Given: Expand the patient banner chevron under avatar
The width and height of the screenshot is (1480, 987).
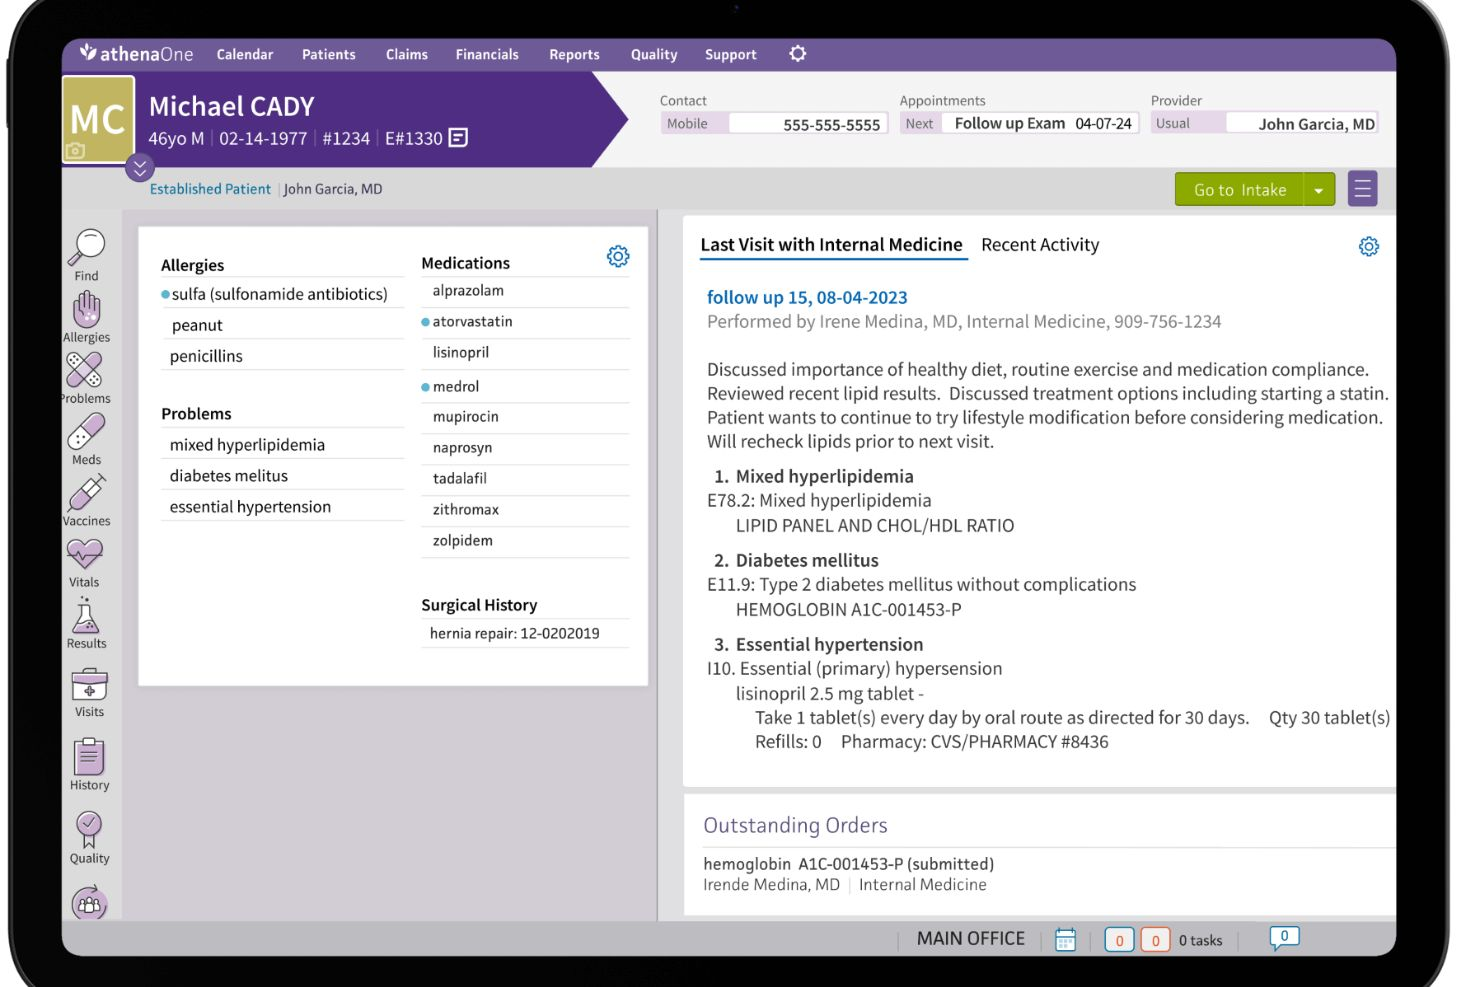Looking at the screenshot, I should tap(140, 168).
